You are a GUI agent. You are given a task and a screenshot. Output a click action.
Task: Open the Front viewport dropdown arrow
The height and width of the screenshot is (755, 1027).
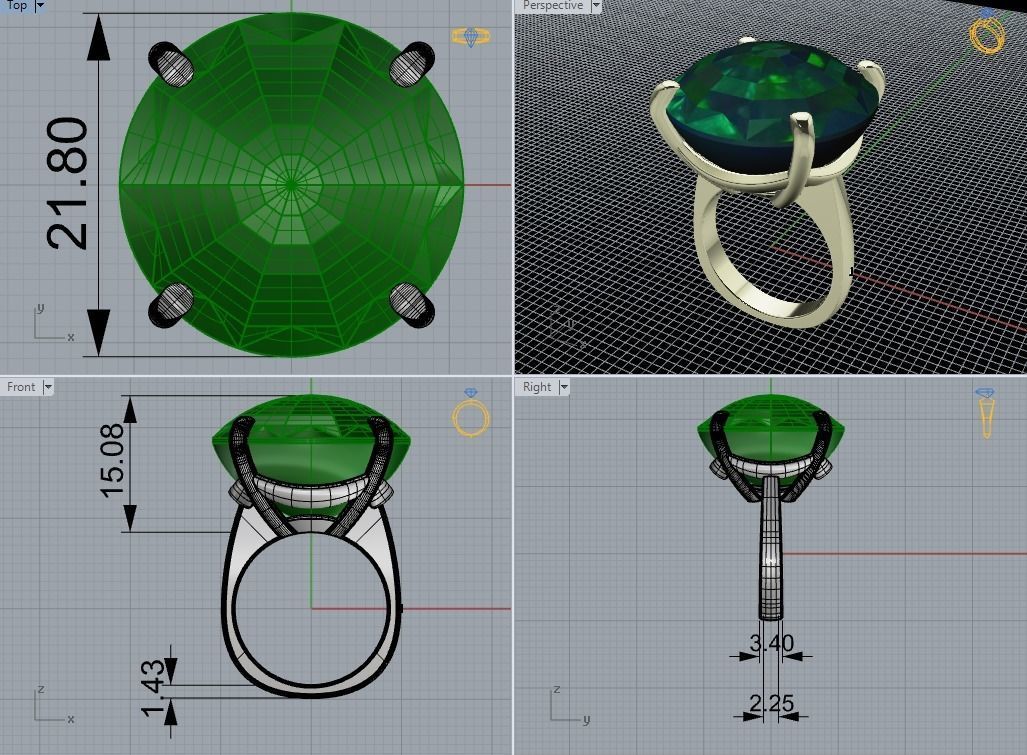(48, 387)
